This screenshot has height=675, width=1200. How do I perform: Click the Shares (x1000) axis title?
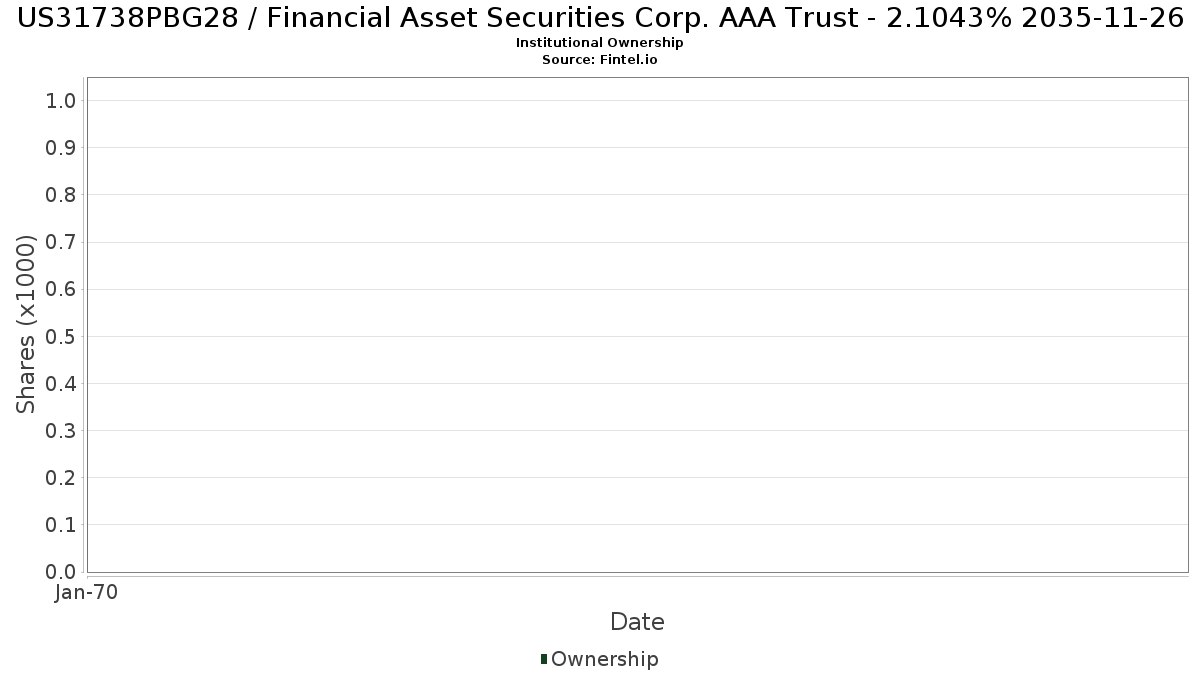pyautogui.click(x=26, y=324)
